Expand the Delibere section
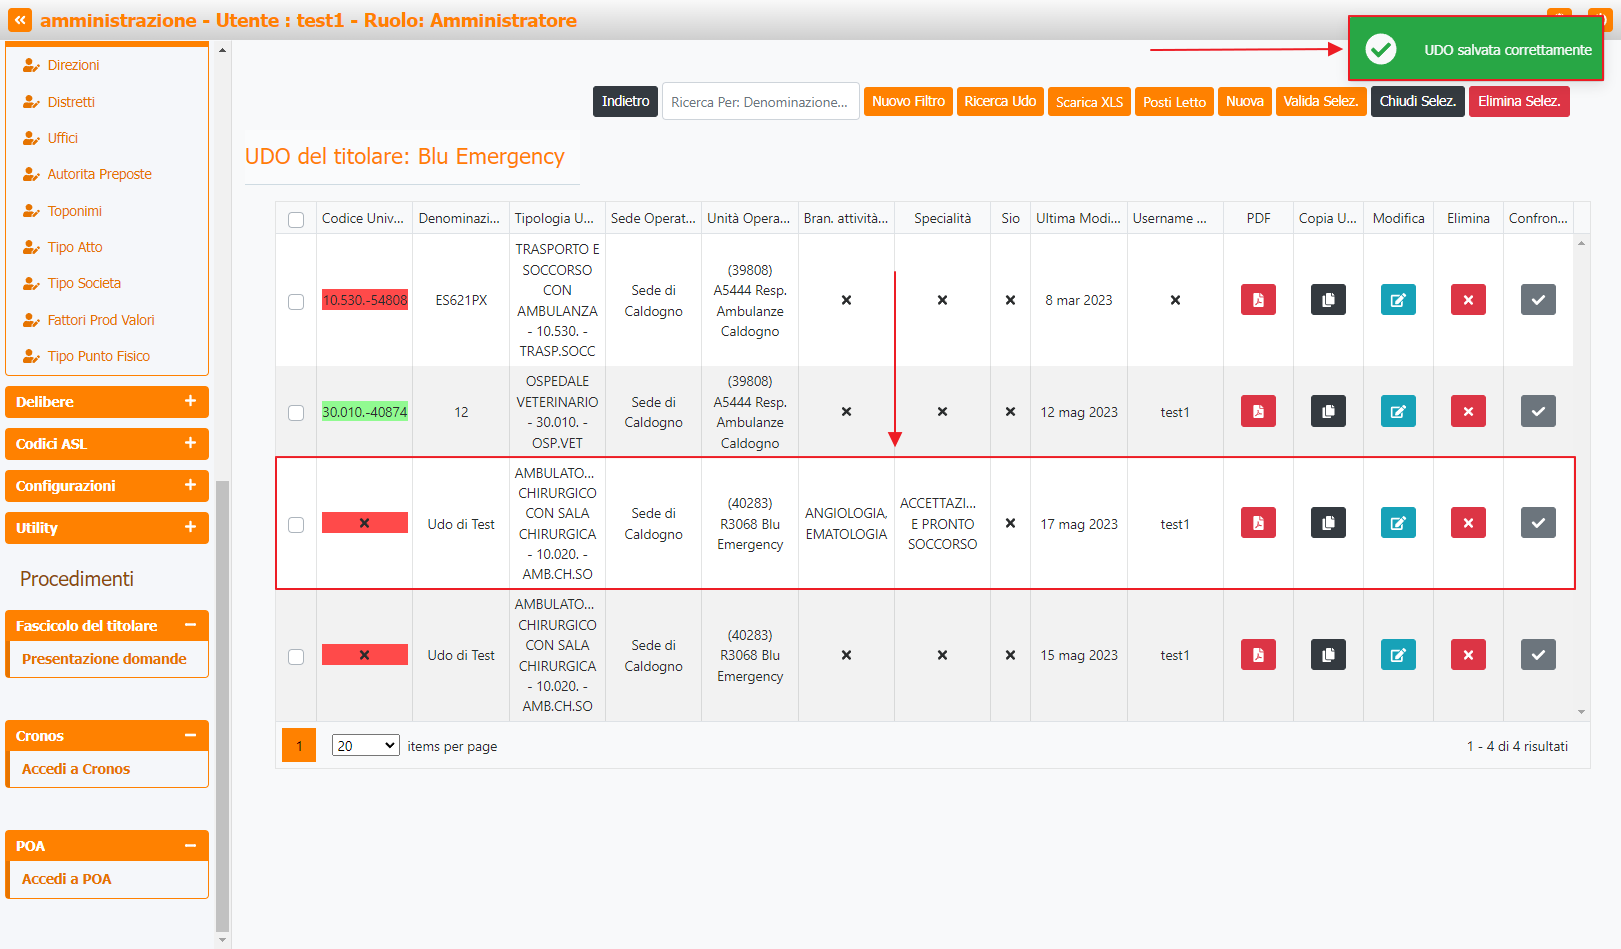Viewport: 1621px width, 949px height. pos(107,402)
